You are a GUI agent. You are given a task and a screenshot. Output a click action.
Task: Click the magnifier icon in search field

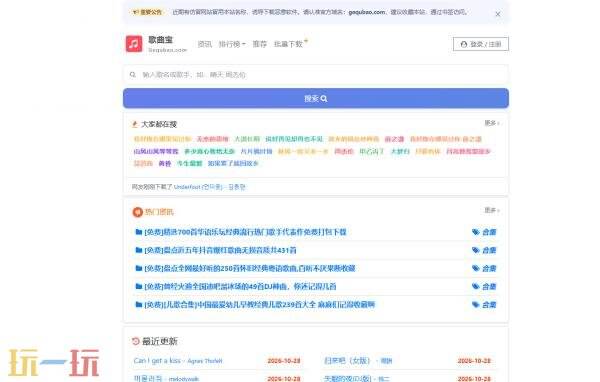click(x=133, y=75)
